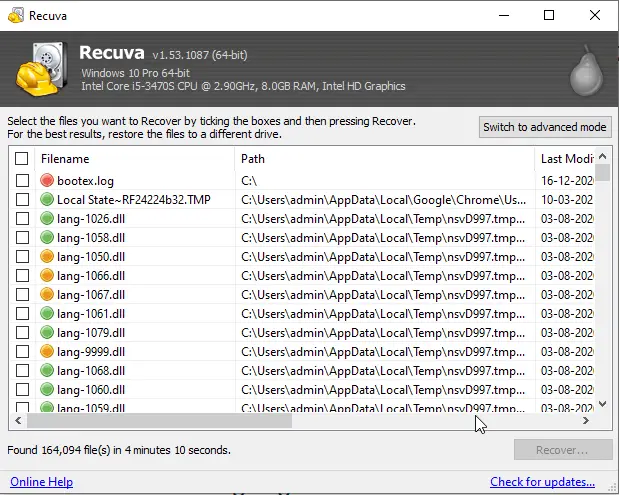The width and height of the screenshot is (619, 495).
Task: Click orange status dot for lang-9999.dll
Action: tap(47, 351)
